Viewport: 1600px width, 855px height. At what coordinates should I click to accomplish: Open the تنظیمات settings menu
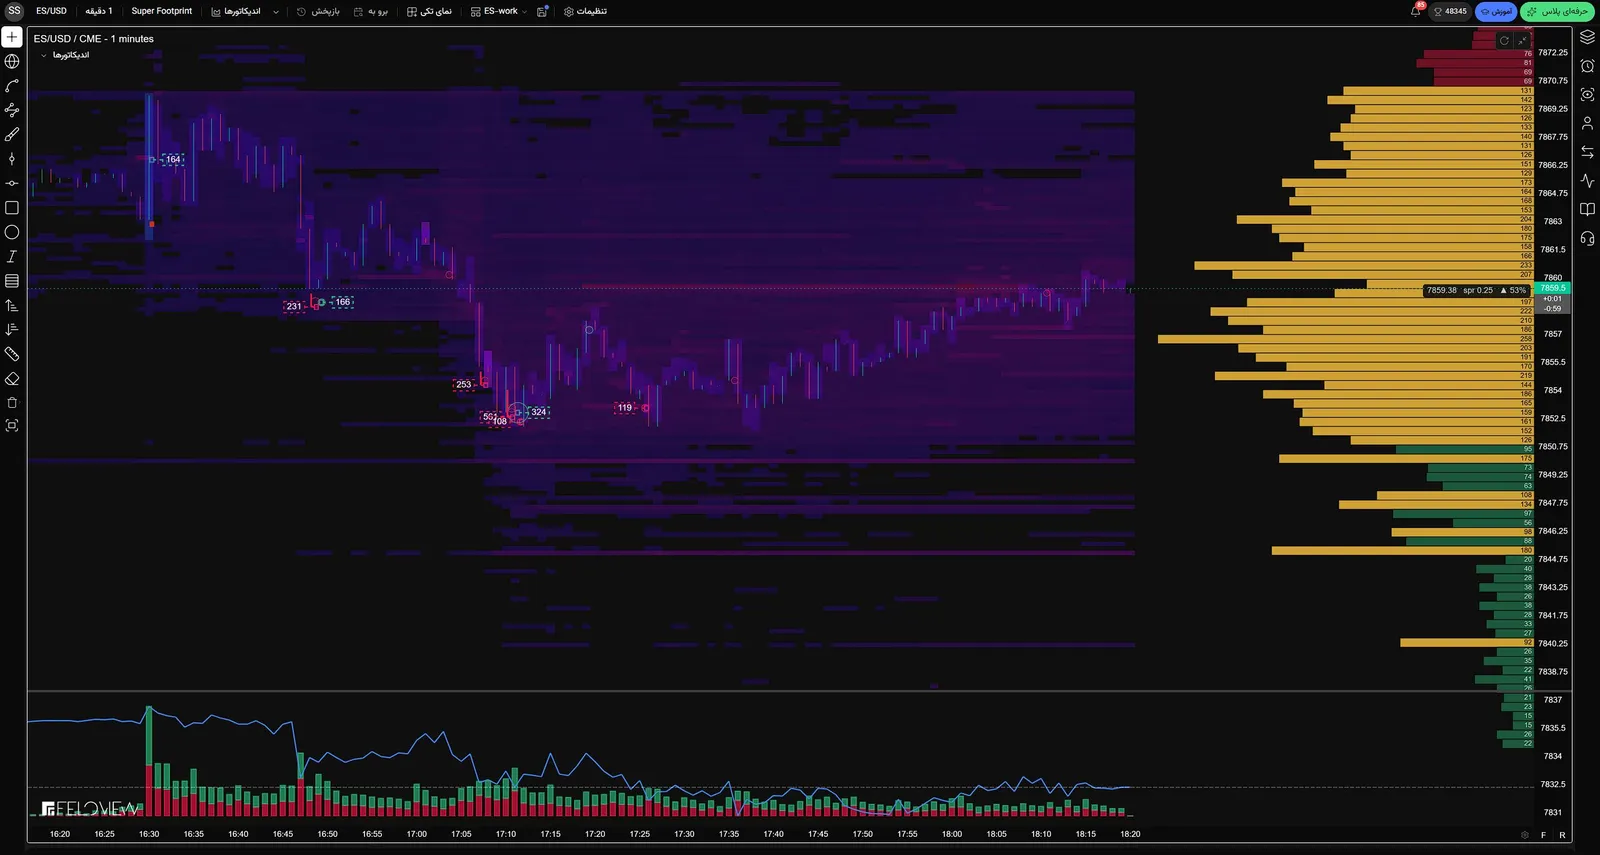click(585, 11)
